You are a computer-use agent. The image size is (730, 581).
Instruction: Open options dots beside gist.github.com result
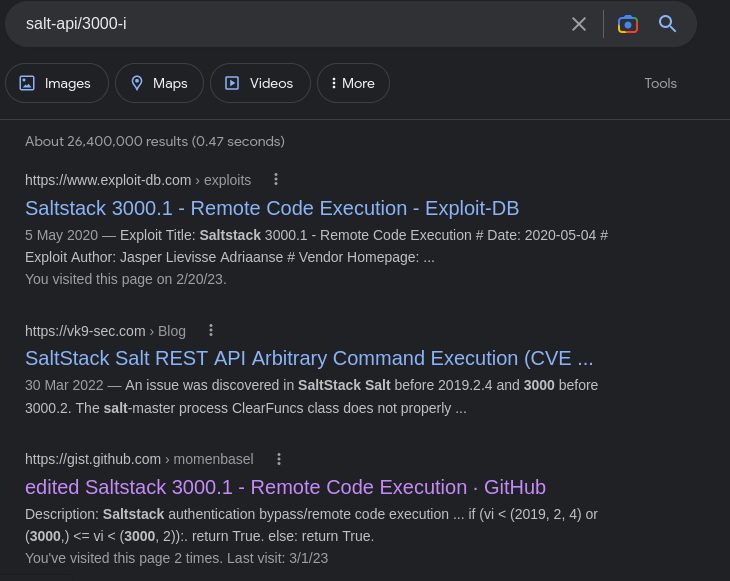[279, 459]
